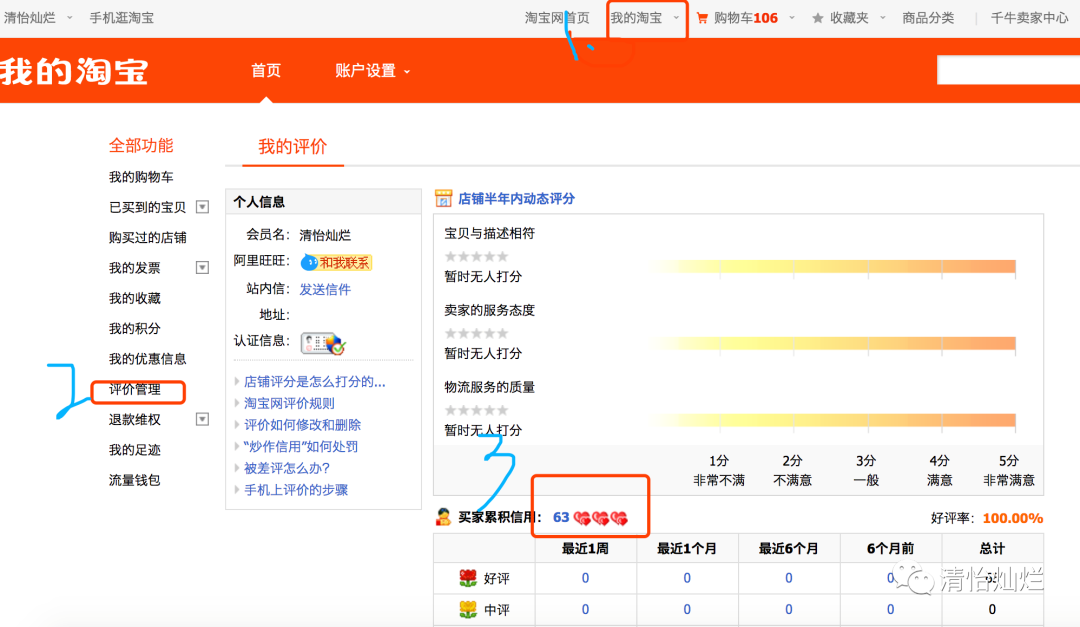The height and width of the screenshot is (627, 1080).
Task: Click the 店铺半年内动态评分 calendar icon
Action: click(444, 198)
